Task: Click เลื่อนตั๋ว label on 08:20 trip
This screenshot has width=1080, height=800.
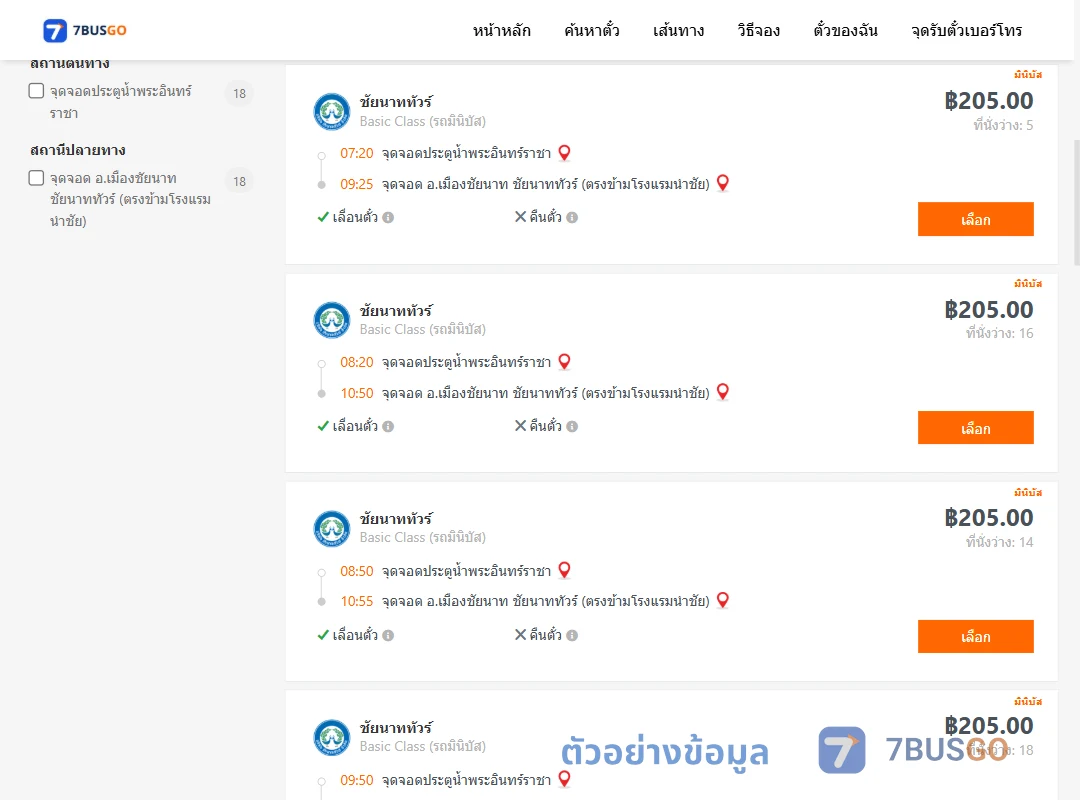Action: (355, 426)
